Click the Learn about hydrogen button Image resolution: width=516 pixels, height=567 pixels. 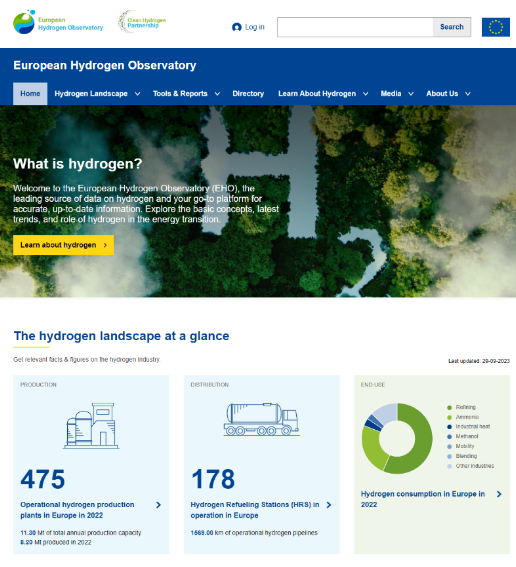[63, 245]
